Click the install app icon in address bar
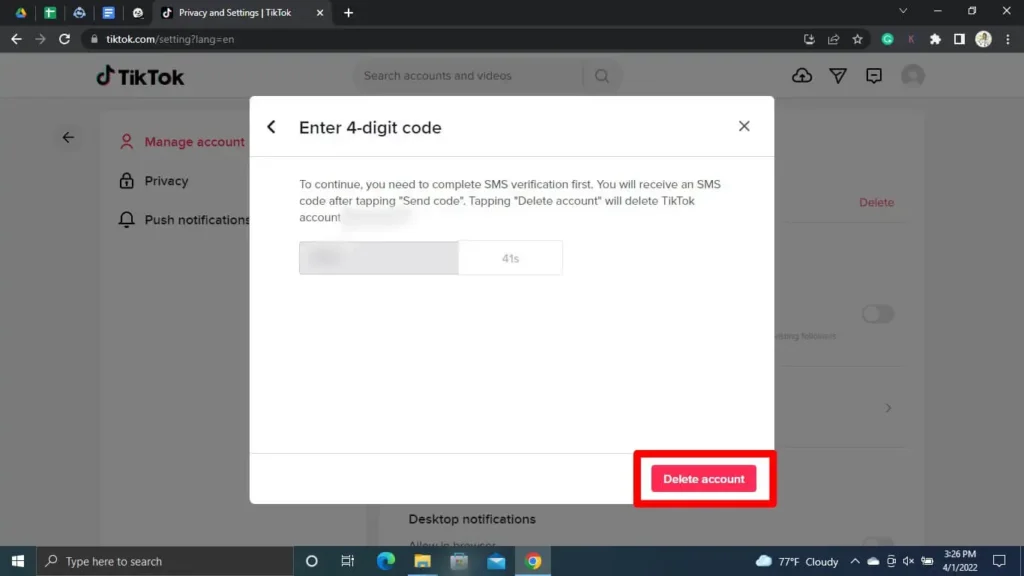1024x576 pixels. [809, 39]
